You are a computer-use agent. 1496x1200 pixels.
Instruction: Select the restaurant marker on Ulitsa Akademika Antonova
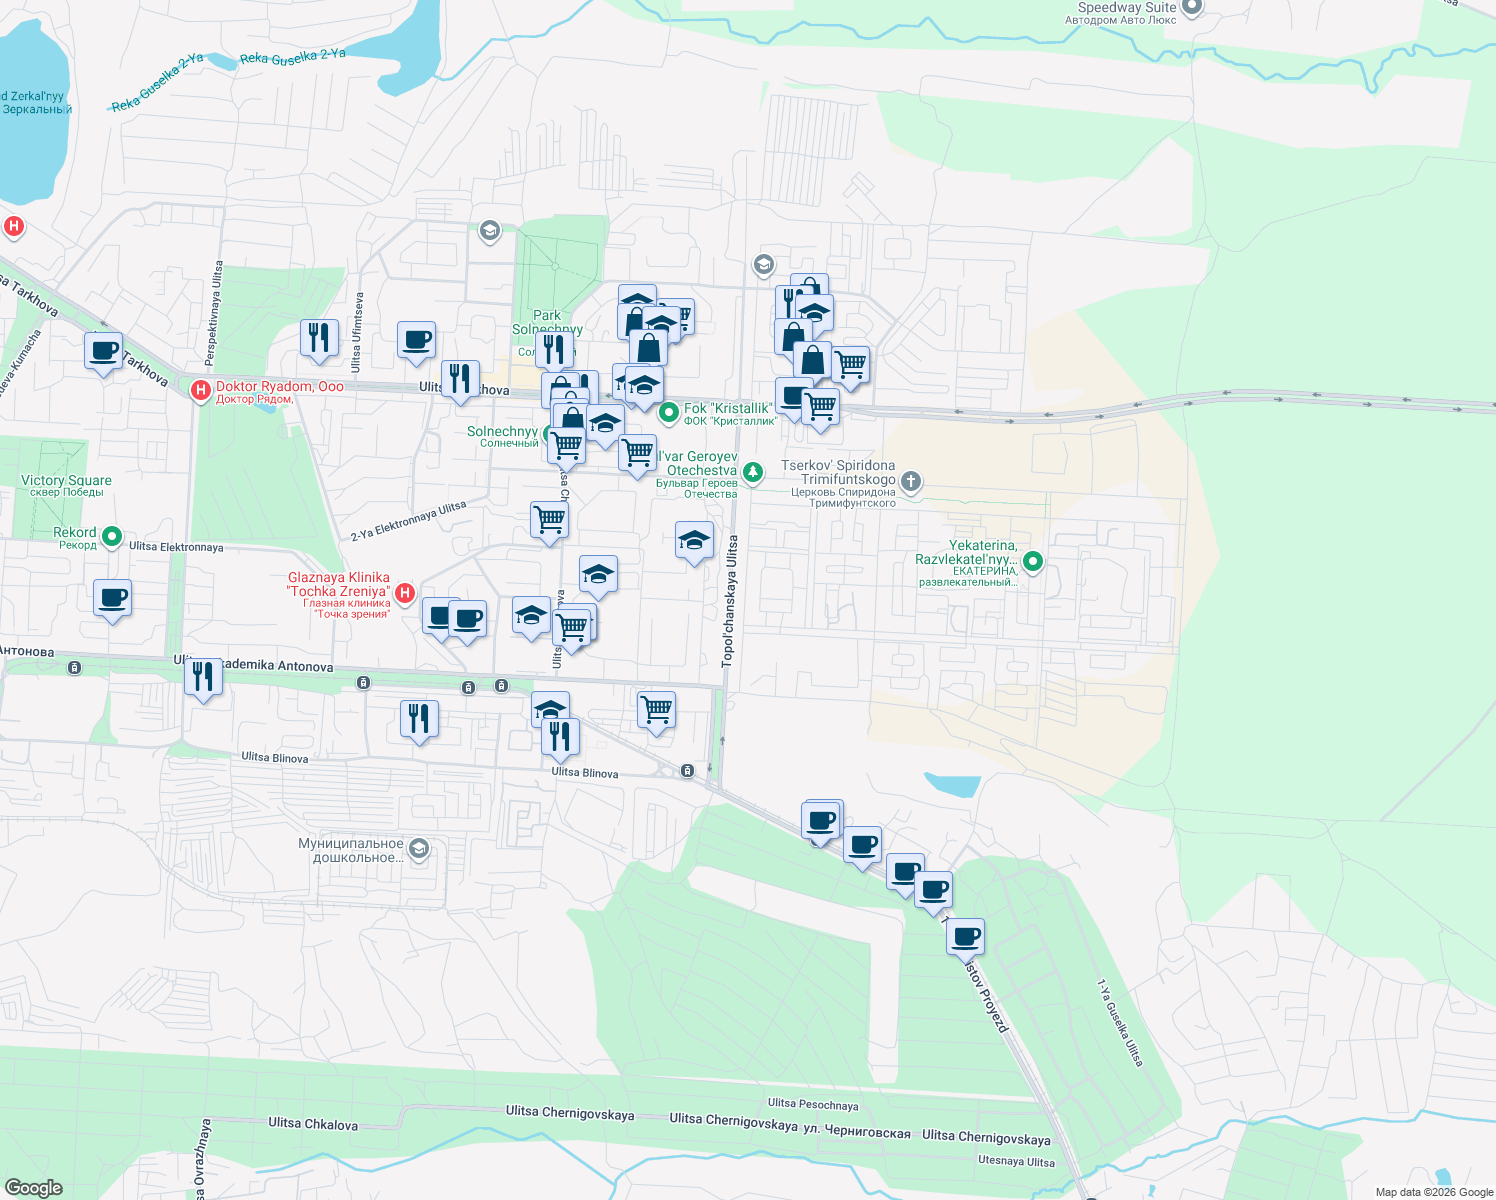(x=204, y=676)
